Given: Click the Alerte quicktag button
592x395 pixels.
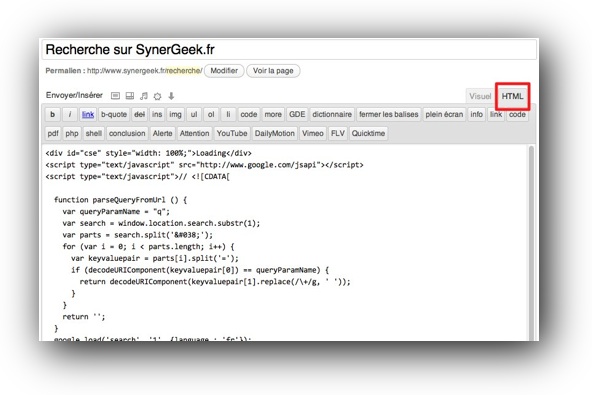Looking at the screenshot, I should coord(162,133).
